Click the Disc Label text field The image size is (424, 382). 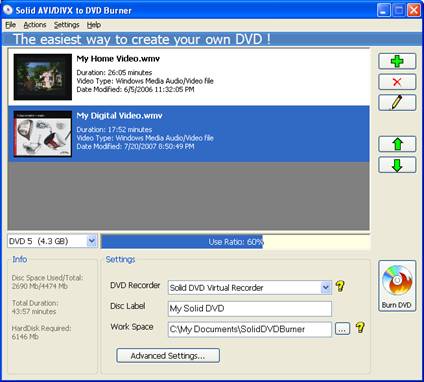[x=250, y=309]
